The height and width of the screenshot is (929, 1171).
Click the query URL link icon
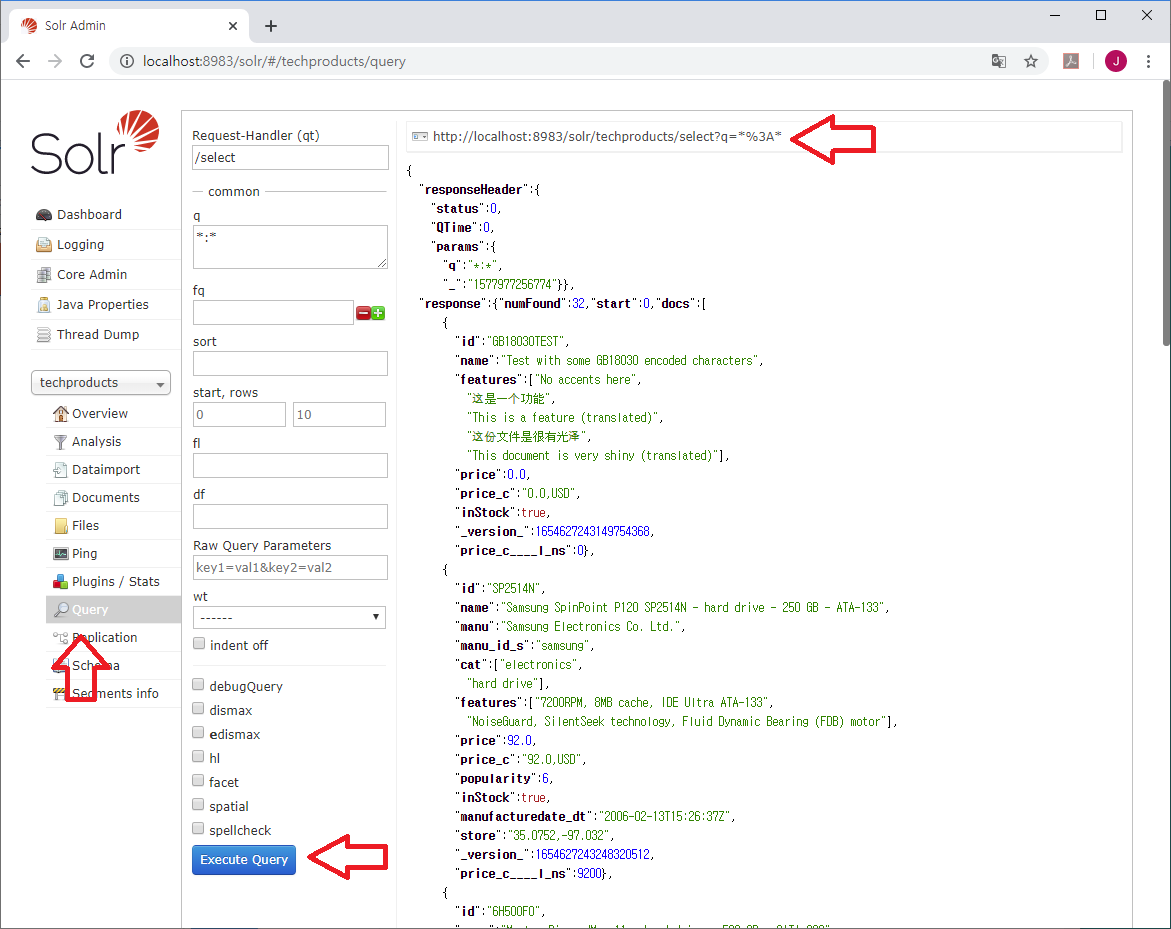coord(420,137)
